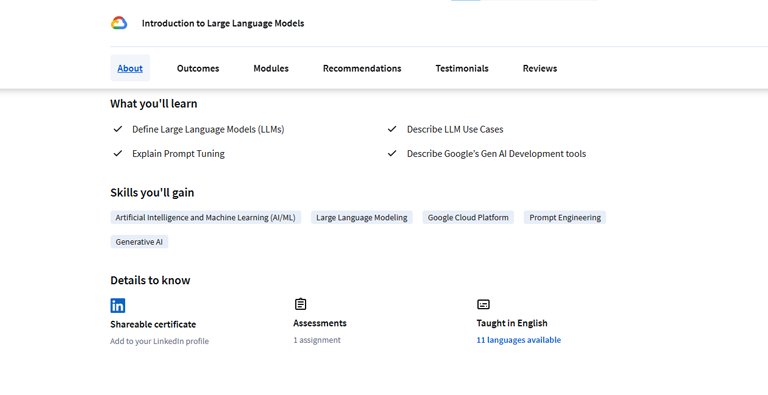768x395 pixels.
Task: Click checkmark beside Define Large Language Models
Action: click(118, 129)
